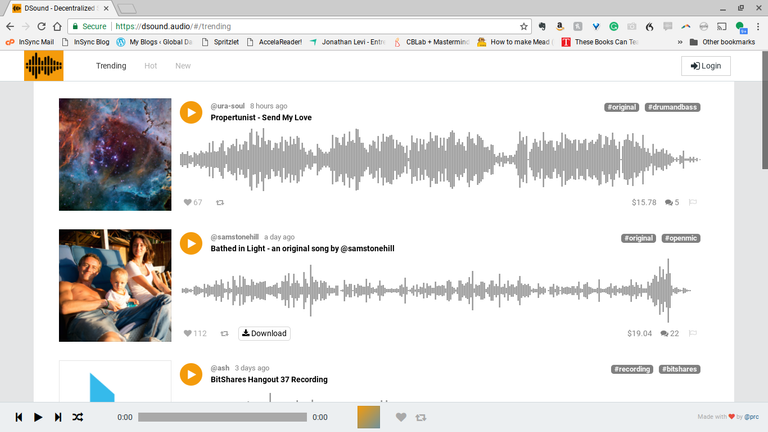Open the #drumandbass tag

(672, 106)
